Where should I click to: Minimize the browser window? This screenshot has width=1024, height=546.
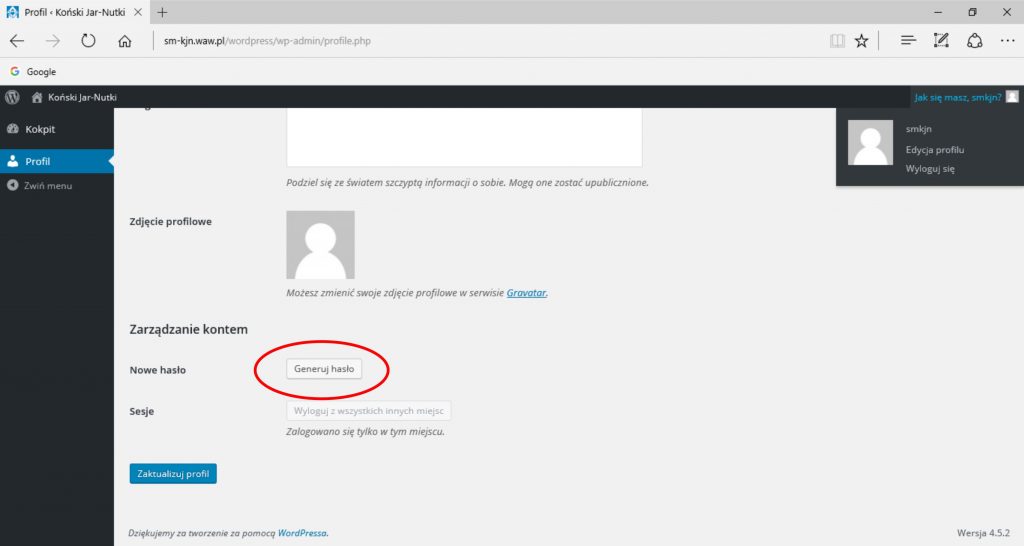click(x=938, y=12)
